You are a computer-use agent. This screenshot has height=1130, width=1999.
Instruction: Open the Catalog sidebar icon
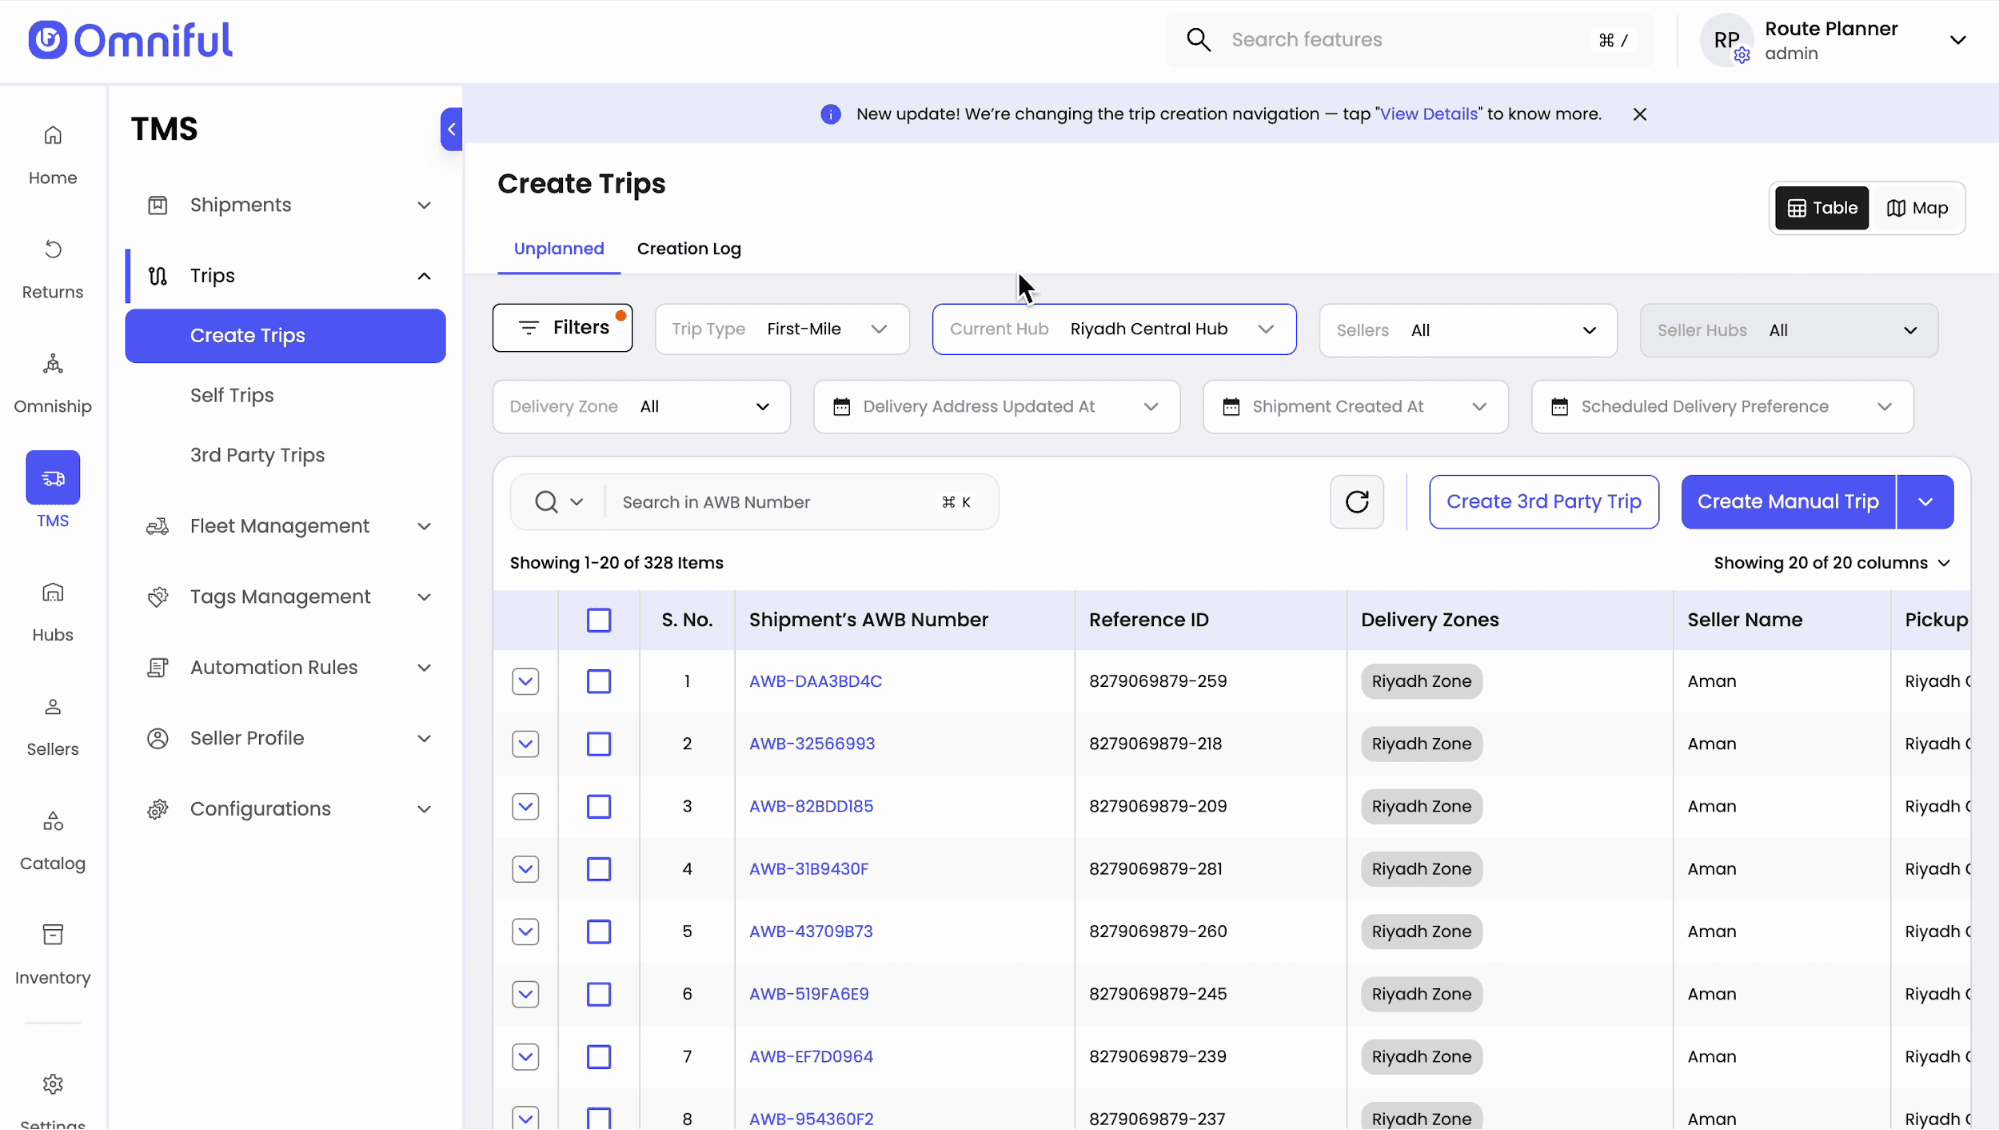coord(53,821)
